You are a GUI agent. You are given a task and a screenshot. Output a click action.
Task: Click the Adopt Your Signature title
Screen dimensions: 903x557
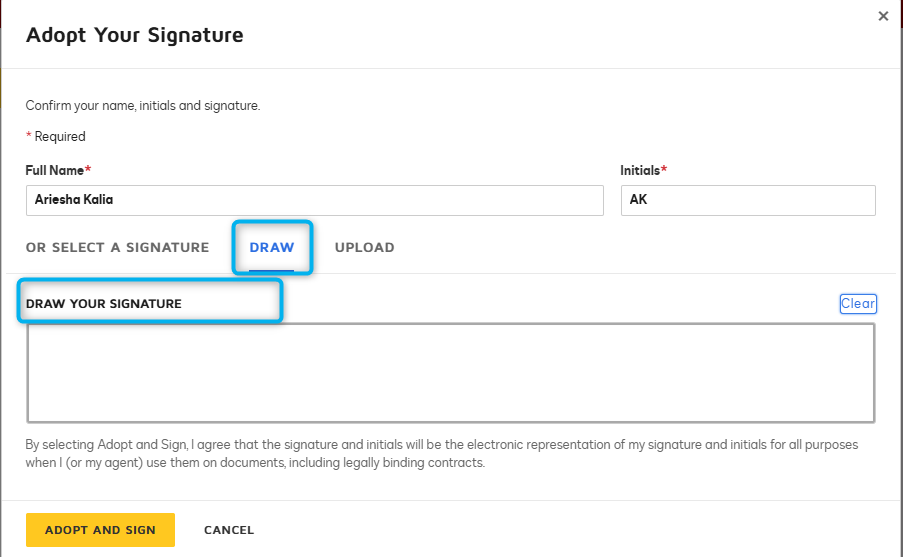135,35
